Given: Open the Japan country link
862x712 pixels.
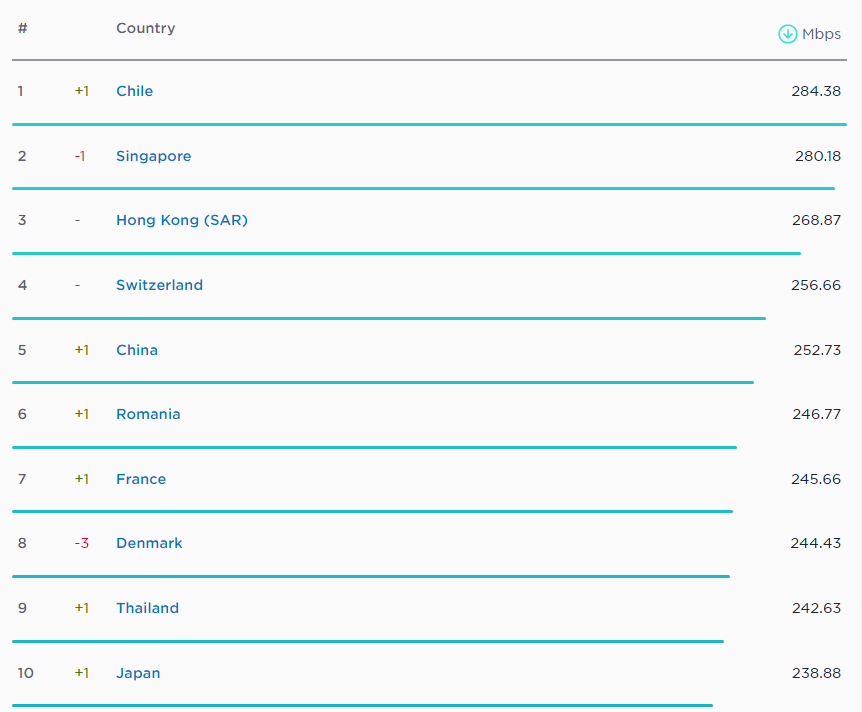Looking at the screenshot, I should 138,673.
